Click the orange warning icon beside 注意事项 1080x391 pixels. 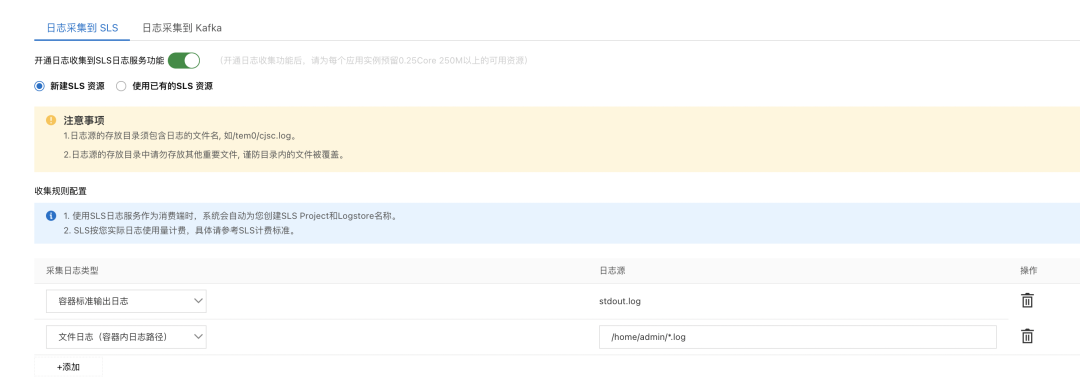51,120
